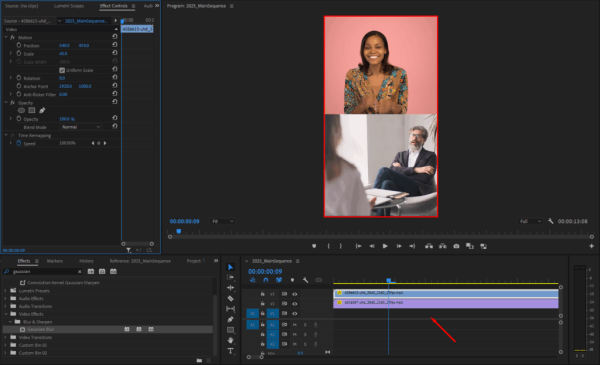Image resolution: width=600 pixels, height=365 pixels.
Task: Step back one frame
Action: 372,246
